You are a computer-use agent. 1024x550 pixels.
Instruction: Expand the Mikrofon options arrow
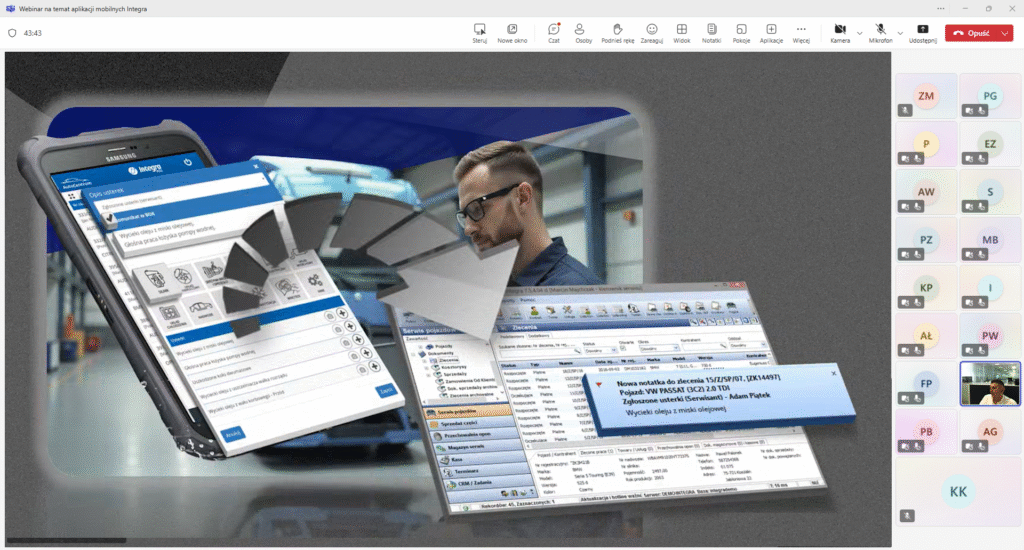[900, 33]
